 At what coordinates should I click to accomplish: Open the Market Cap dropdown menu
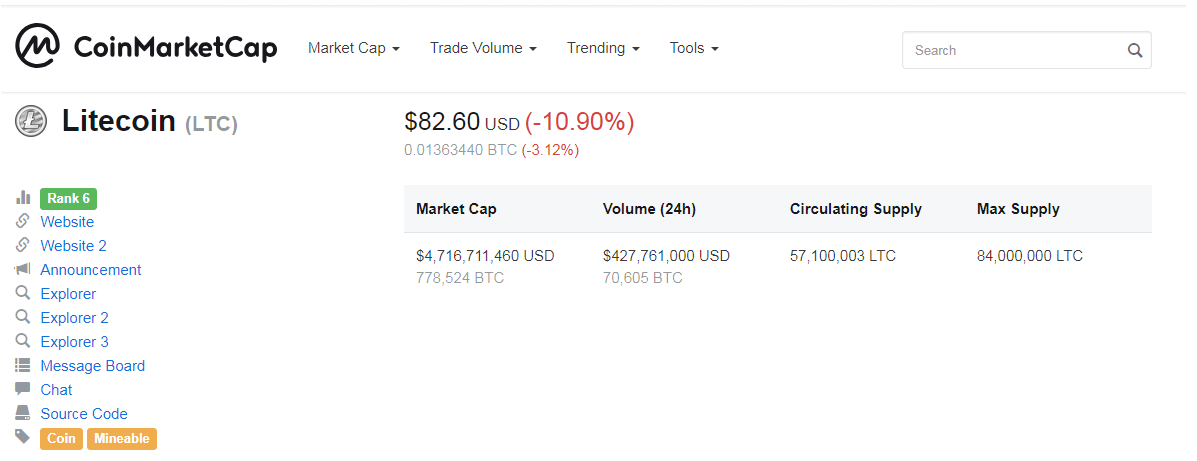(353, 48)
